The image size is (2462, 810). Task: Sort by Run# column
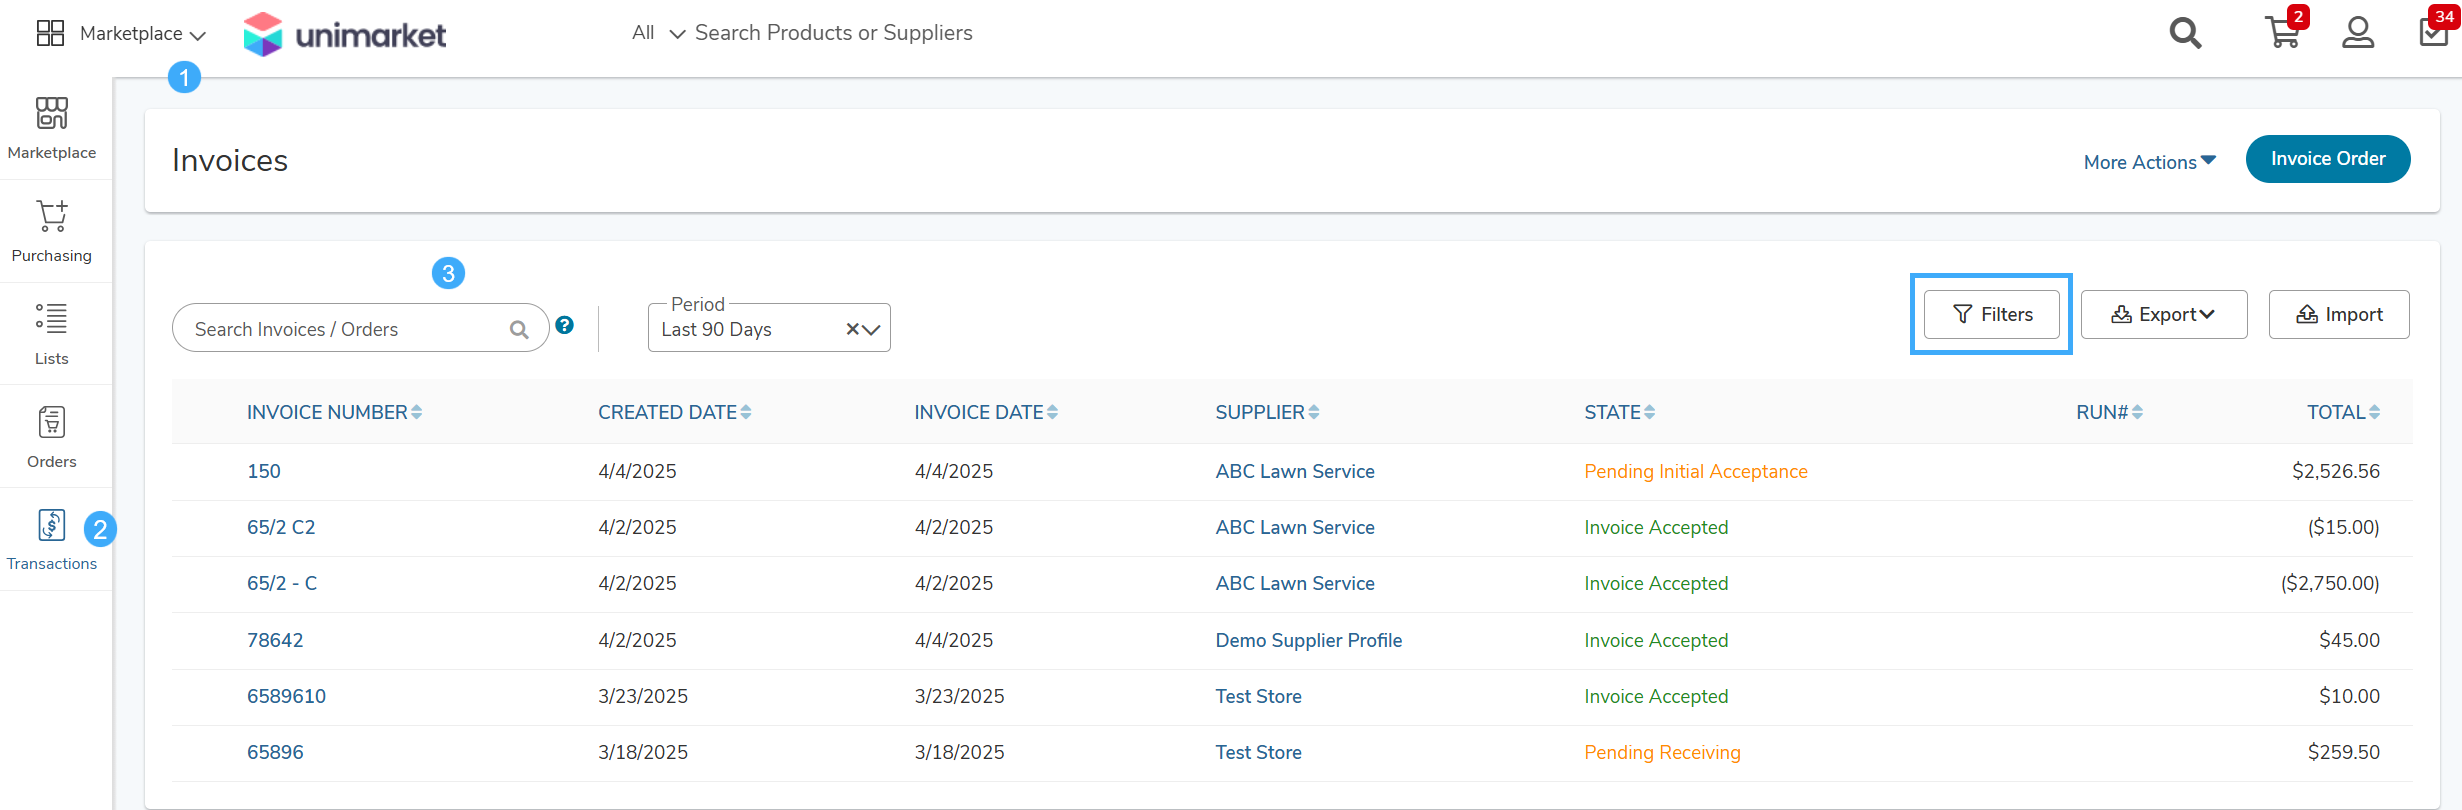(x=2109, y=412)
